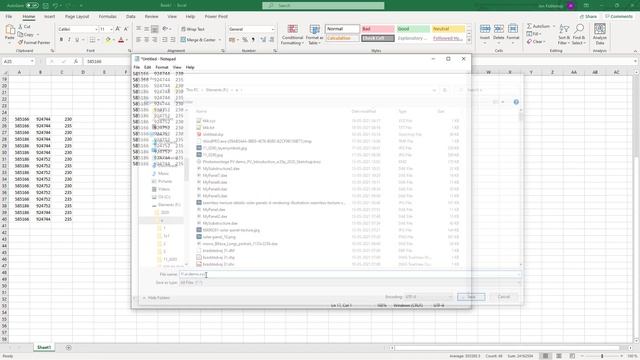Click the Insert Function fx icon
The image size is (640, 360).
(76, 61)
